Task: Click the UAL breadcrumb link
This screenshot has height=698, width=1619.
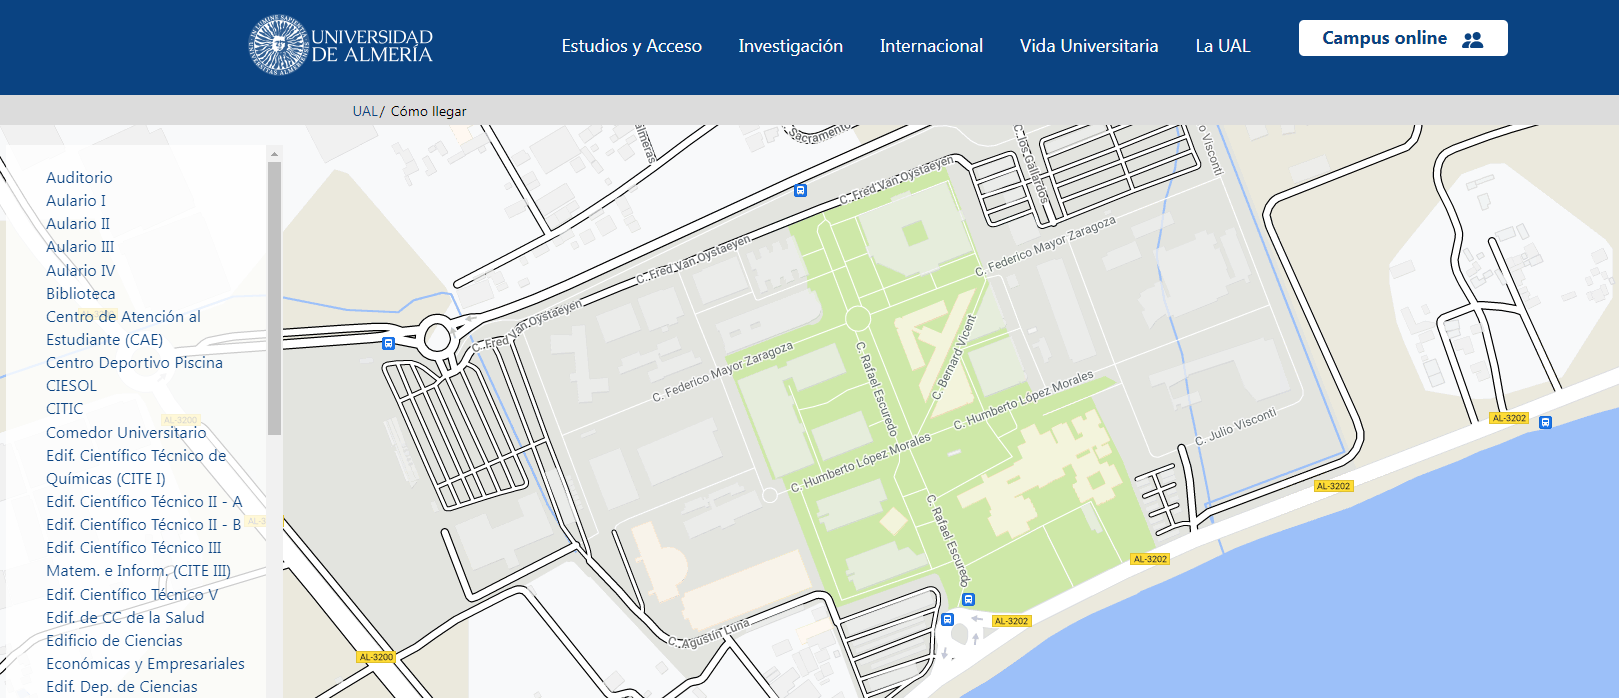Action: click(x=364, y=111)
